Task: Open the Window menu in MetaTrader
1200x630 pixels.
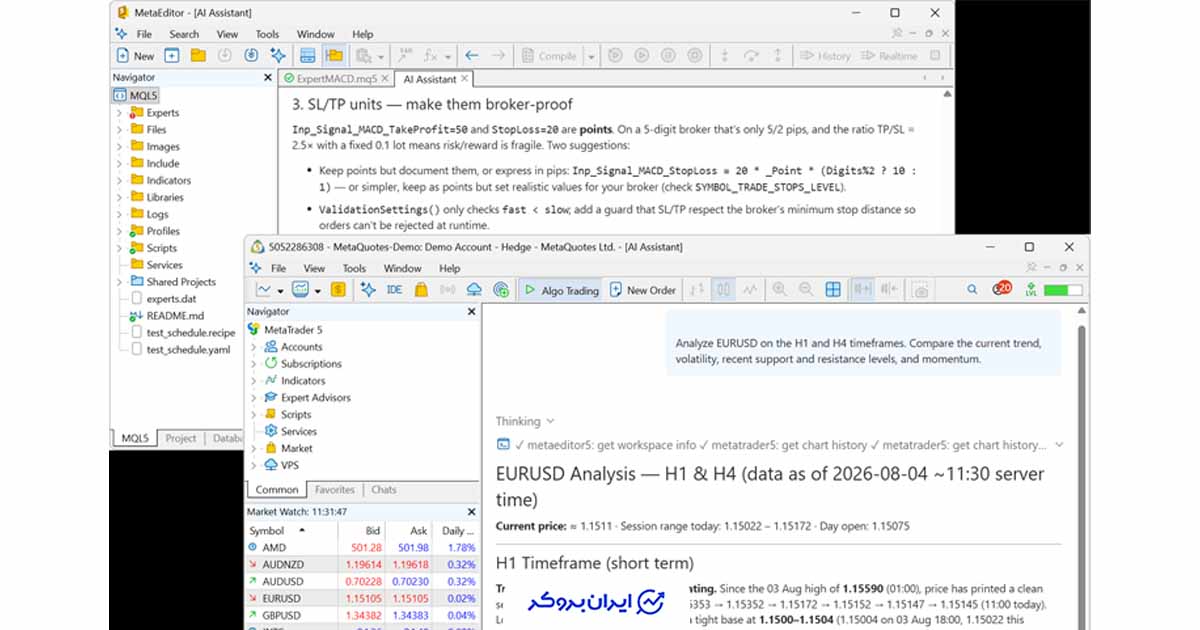Action: click(x=402, y=268)
